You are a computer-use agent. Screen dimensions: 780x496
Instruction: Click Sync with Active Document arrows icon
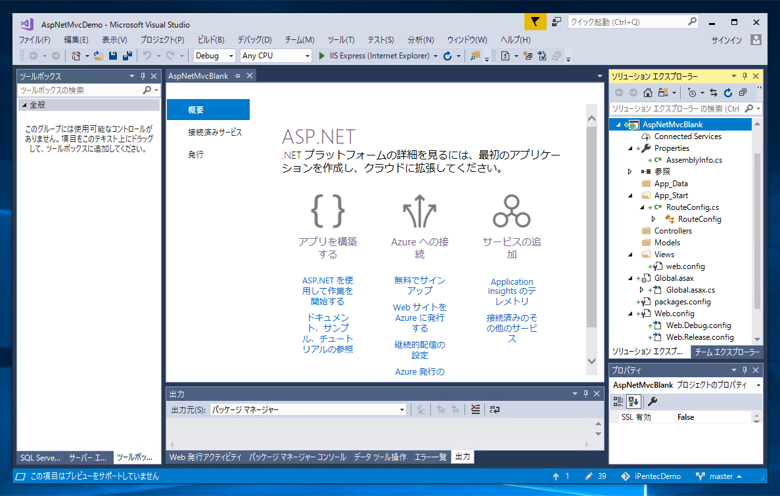pyautogui.click(x=713, y=93)
